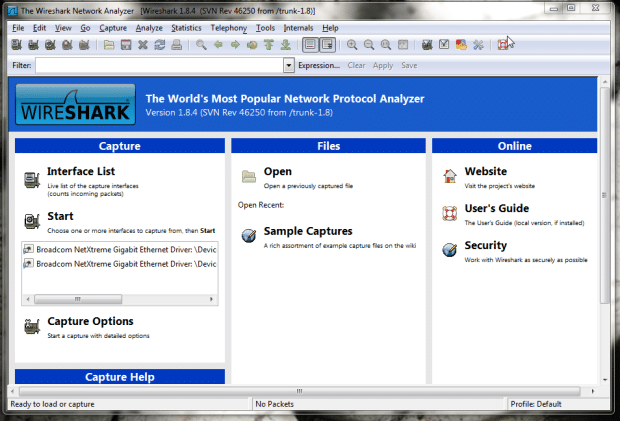Open Capture Filters from the toolbar icon
This screenshot has height=421, width=620.
[427, 45]
